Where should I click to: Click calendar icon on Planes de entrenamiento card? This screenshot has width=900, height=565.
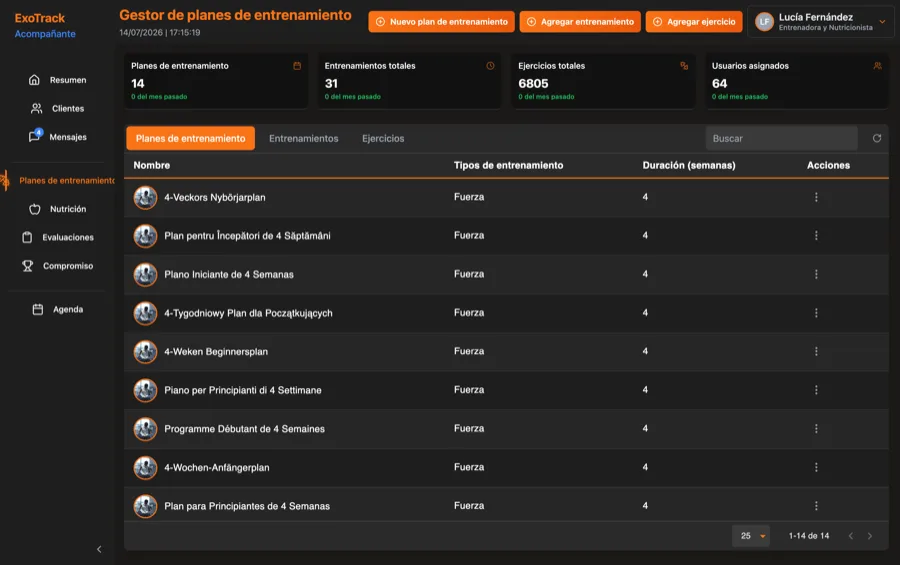(297, 66)
